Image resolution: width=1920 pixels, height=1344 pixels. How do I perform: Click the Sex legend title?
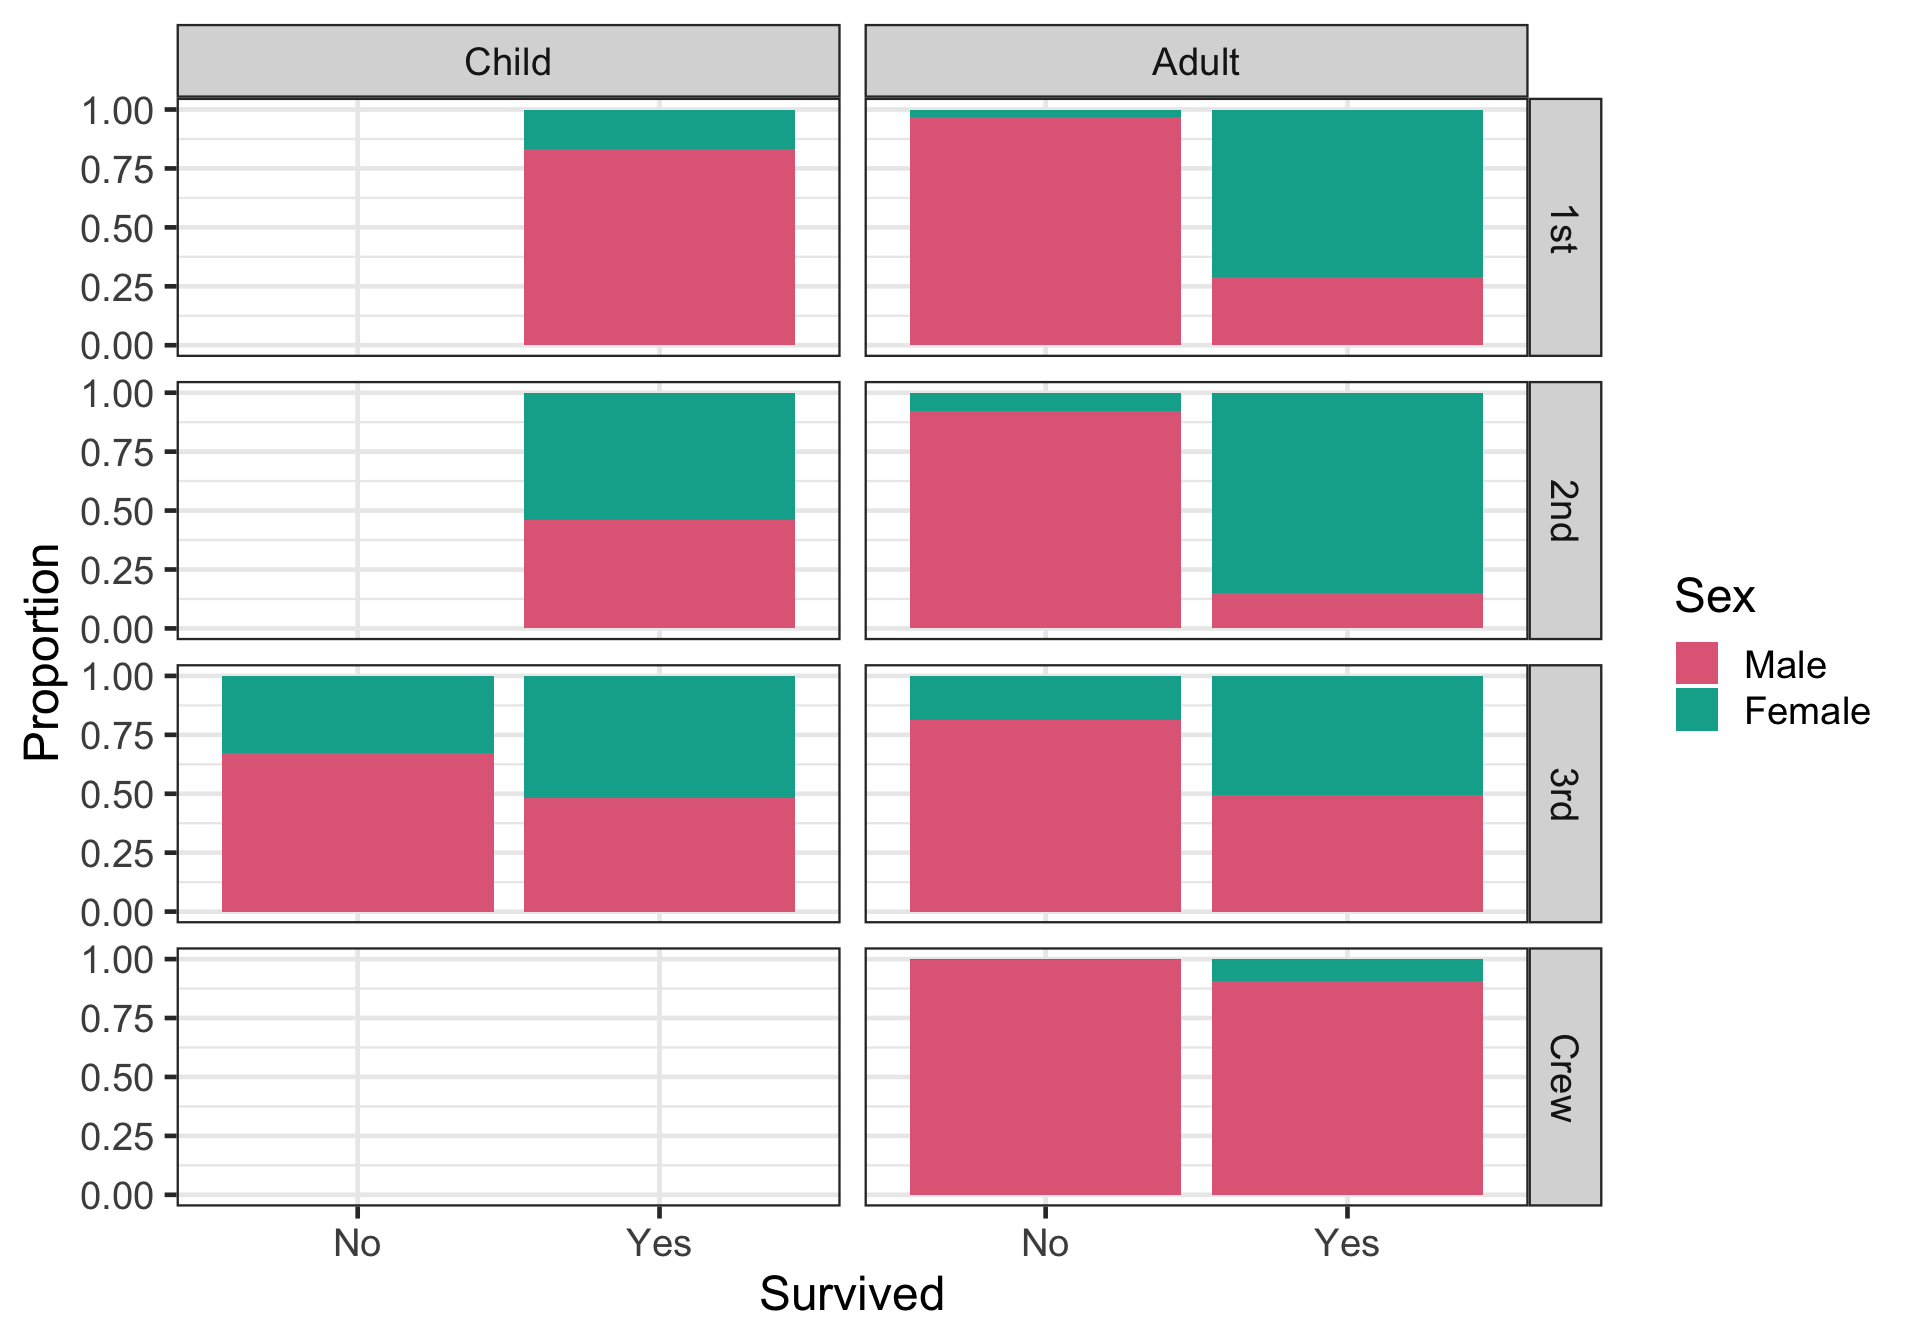click(1714, 596)
